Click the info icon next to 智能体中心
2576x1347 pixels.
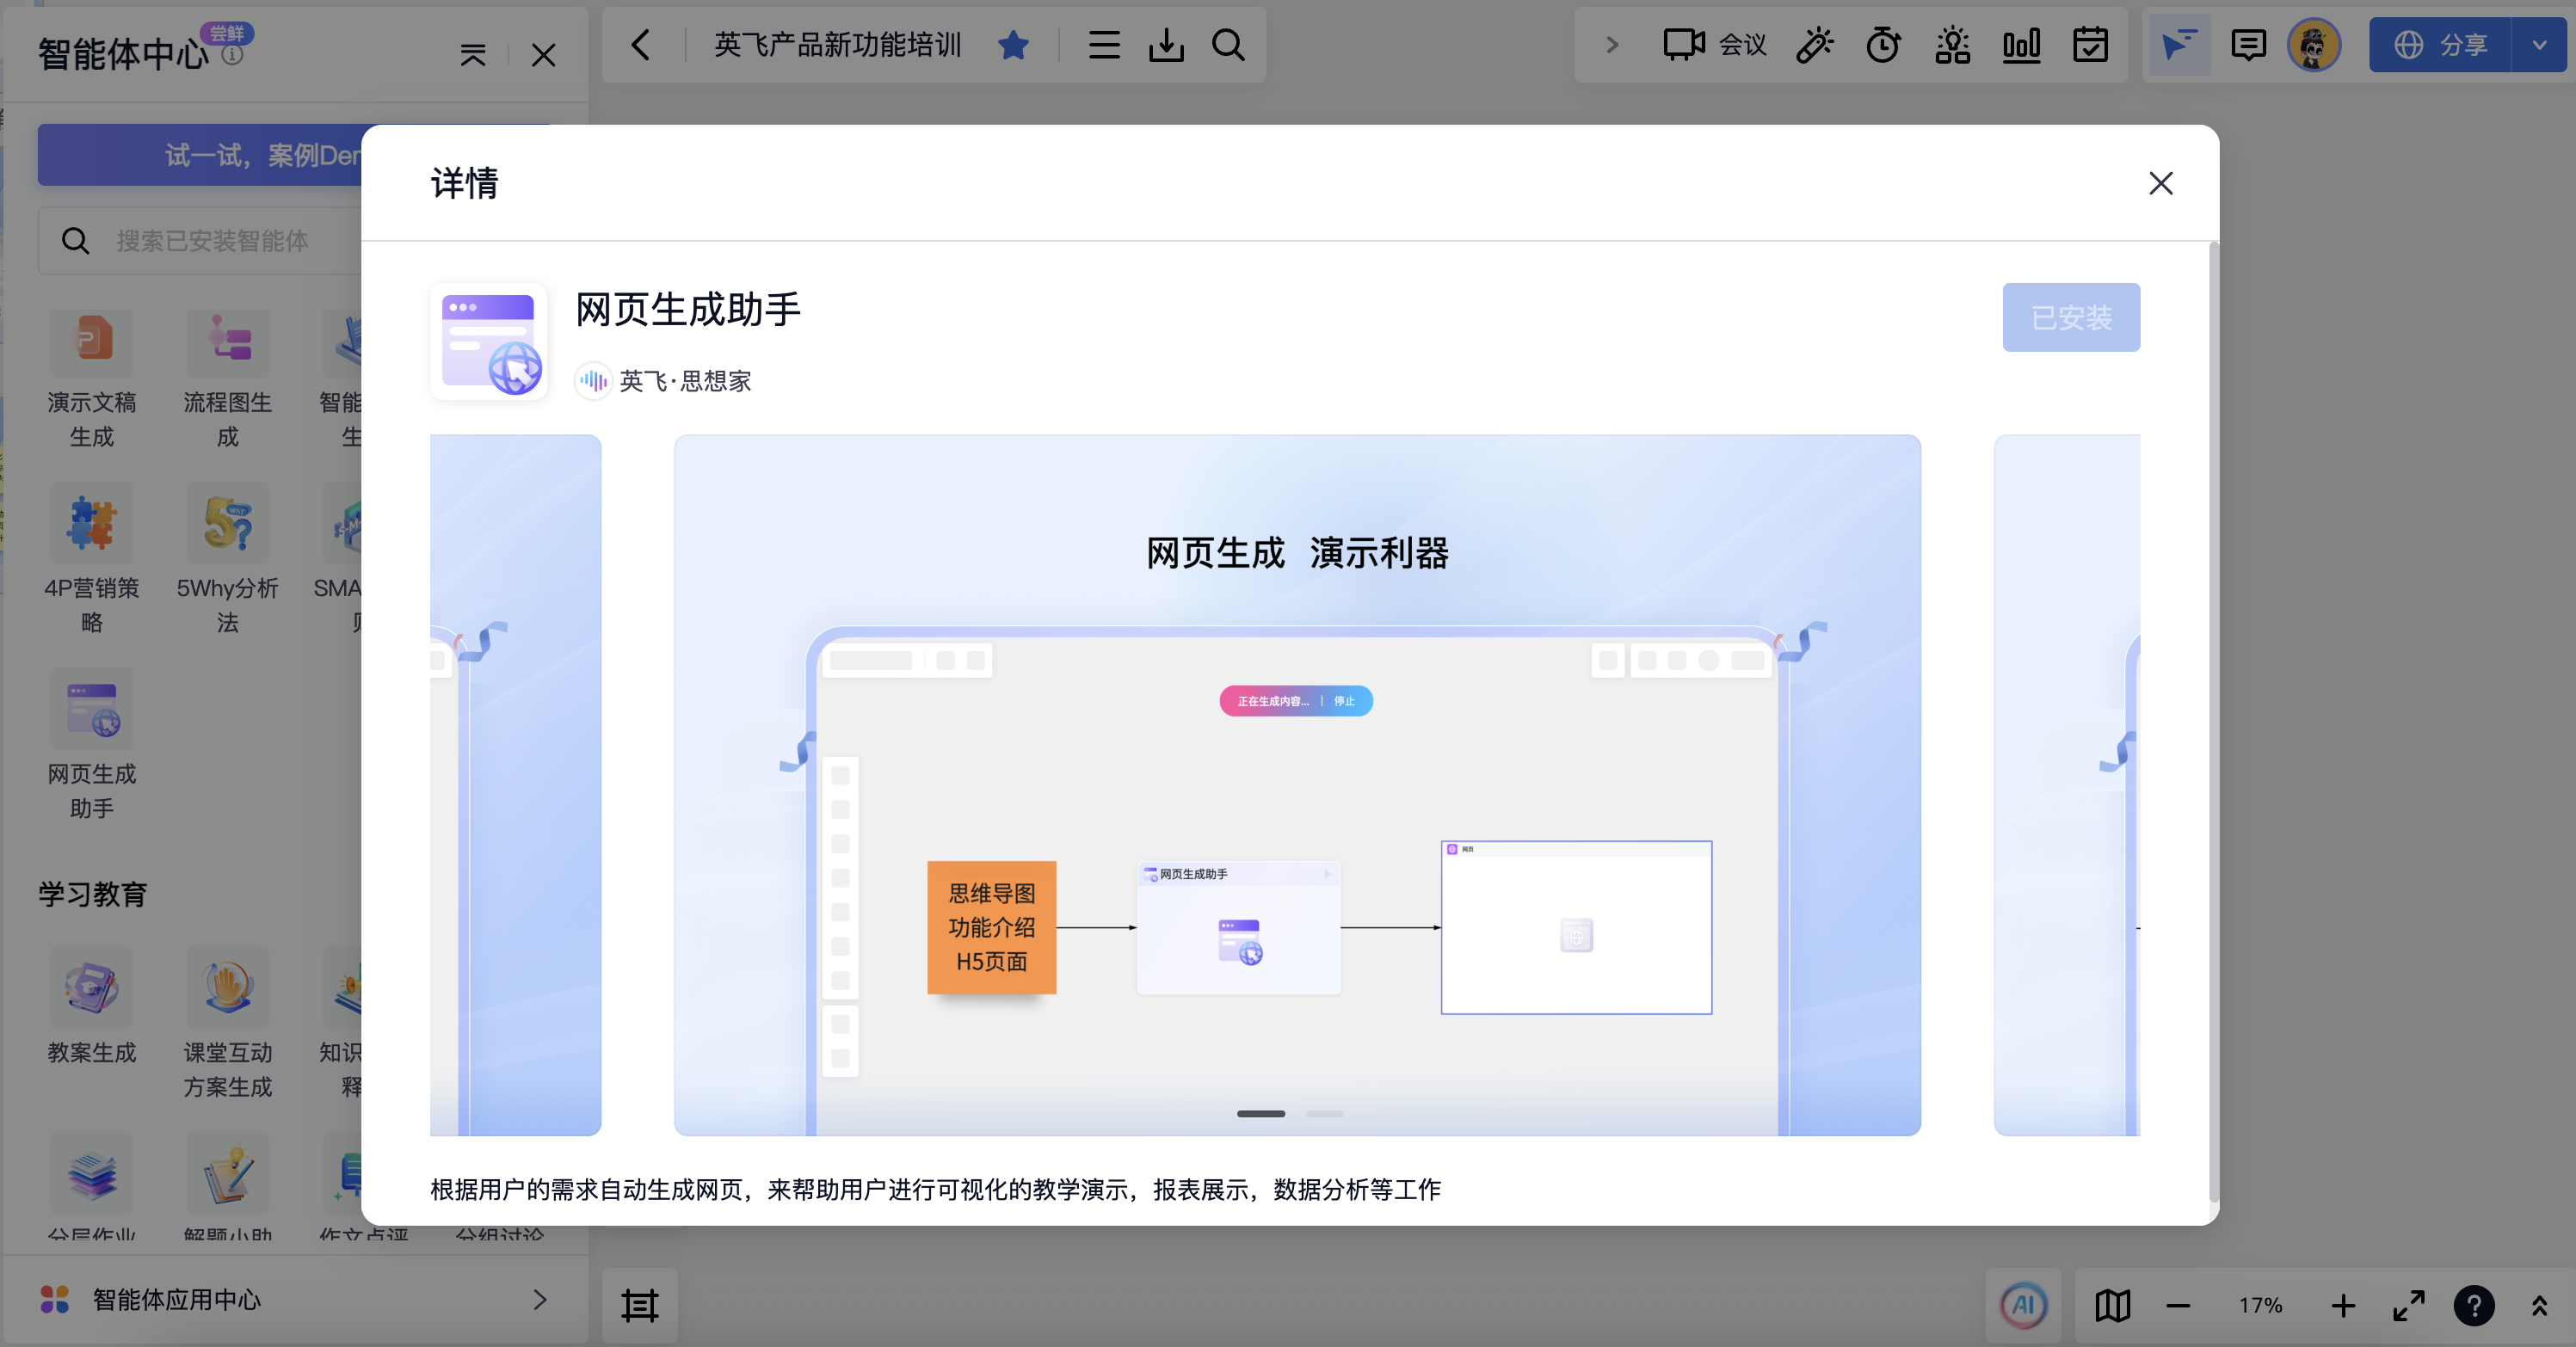[x=233, y=55]
